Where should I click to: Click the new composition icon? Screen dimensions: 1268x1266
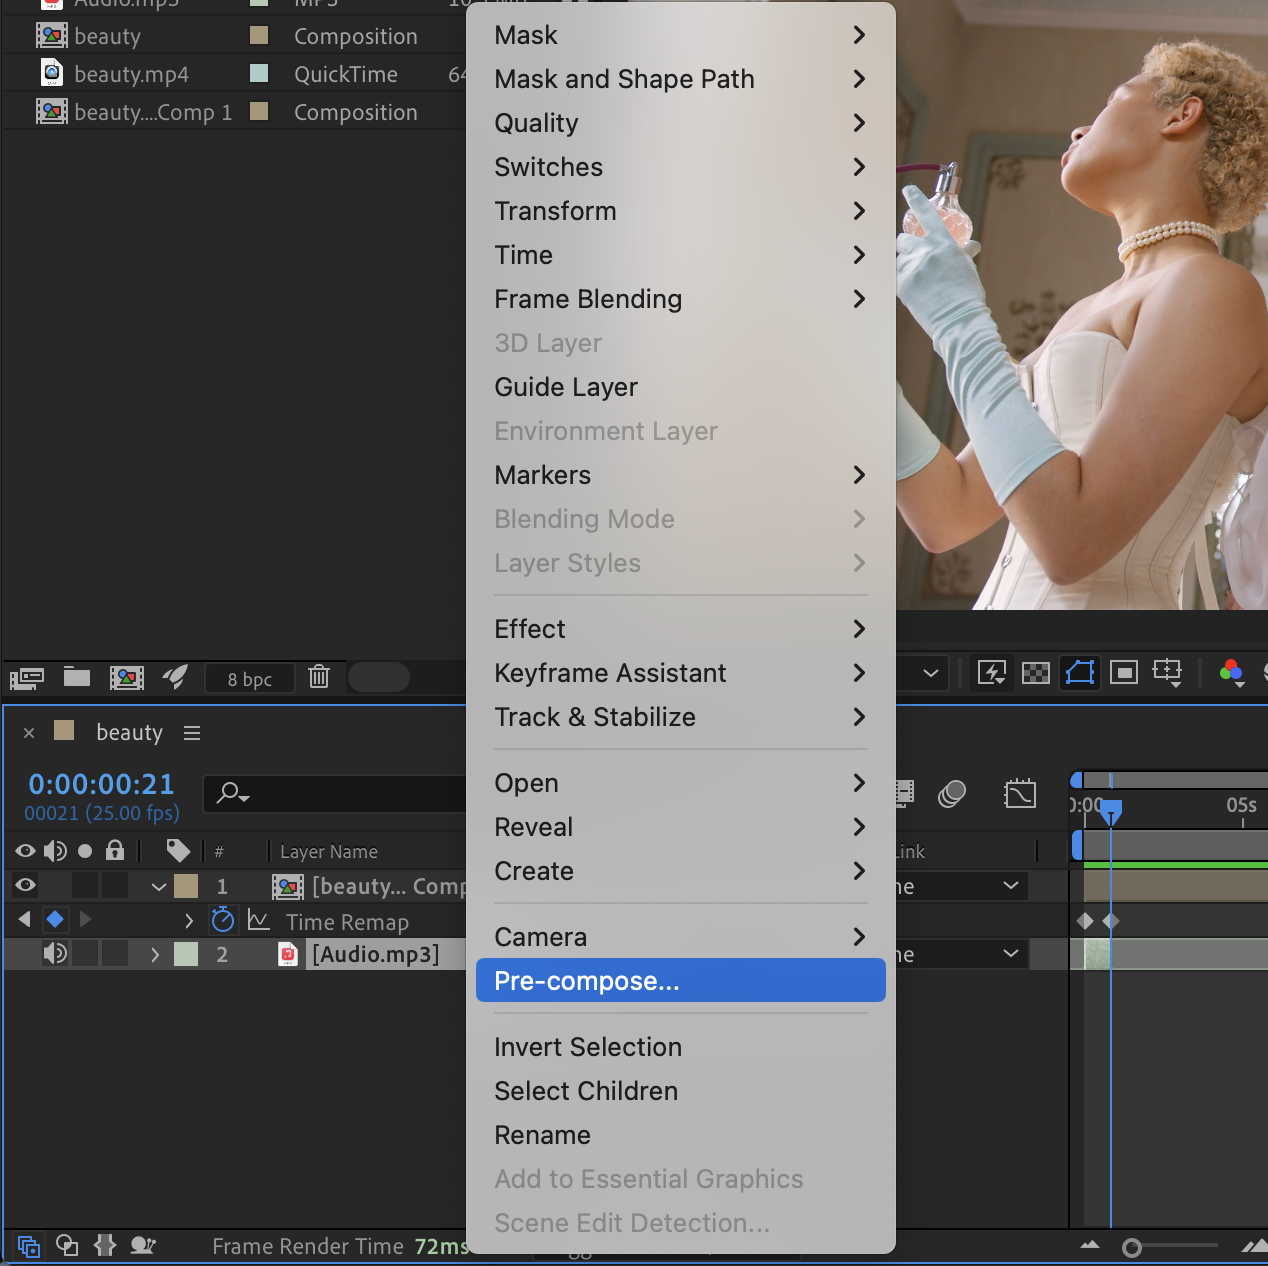click(x=127, y=678)
